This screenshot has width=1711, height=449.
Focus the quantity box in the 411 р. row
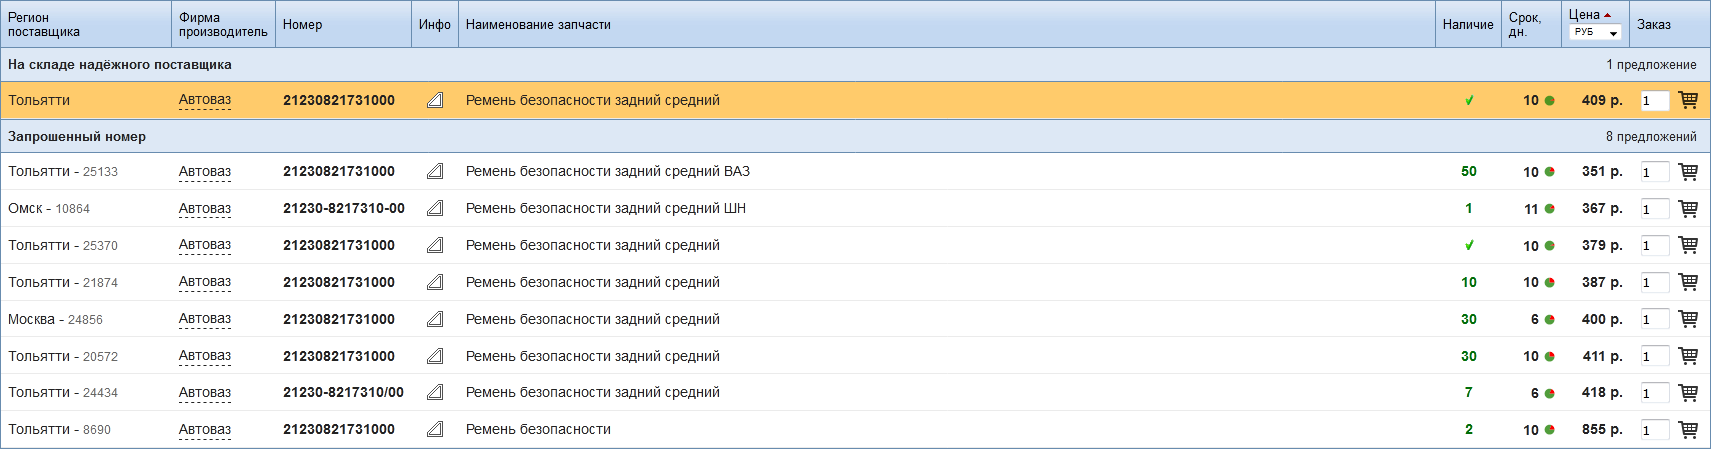(x=1655, y=357)
